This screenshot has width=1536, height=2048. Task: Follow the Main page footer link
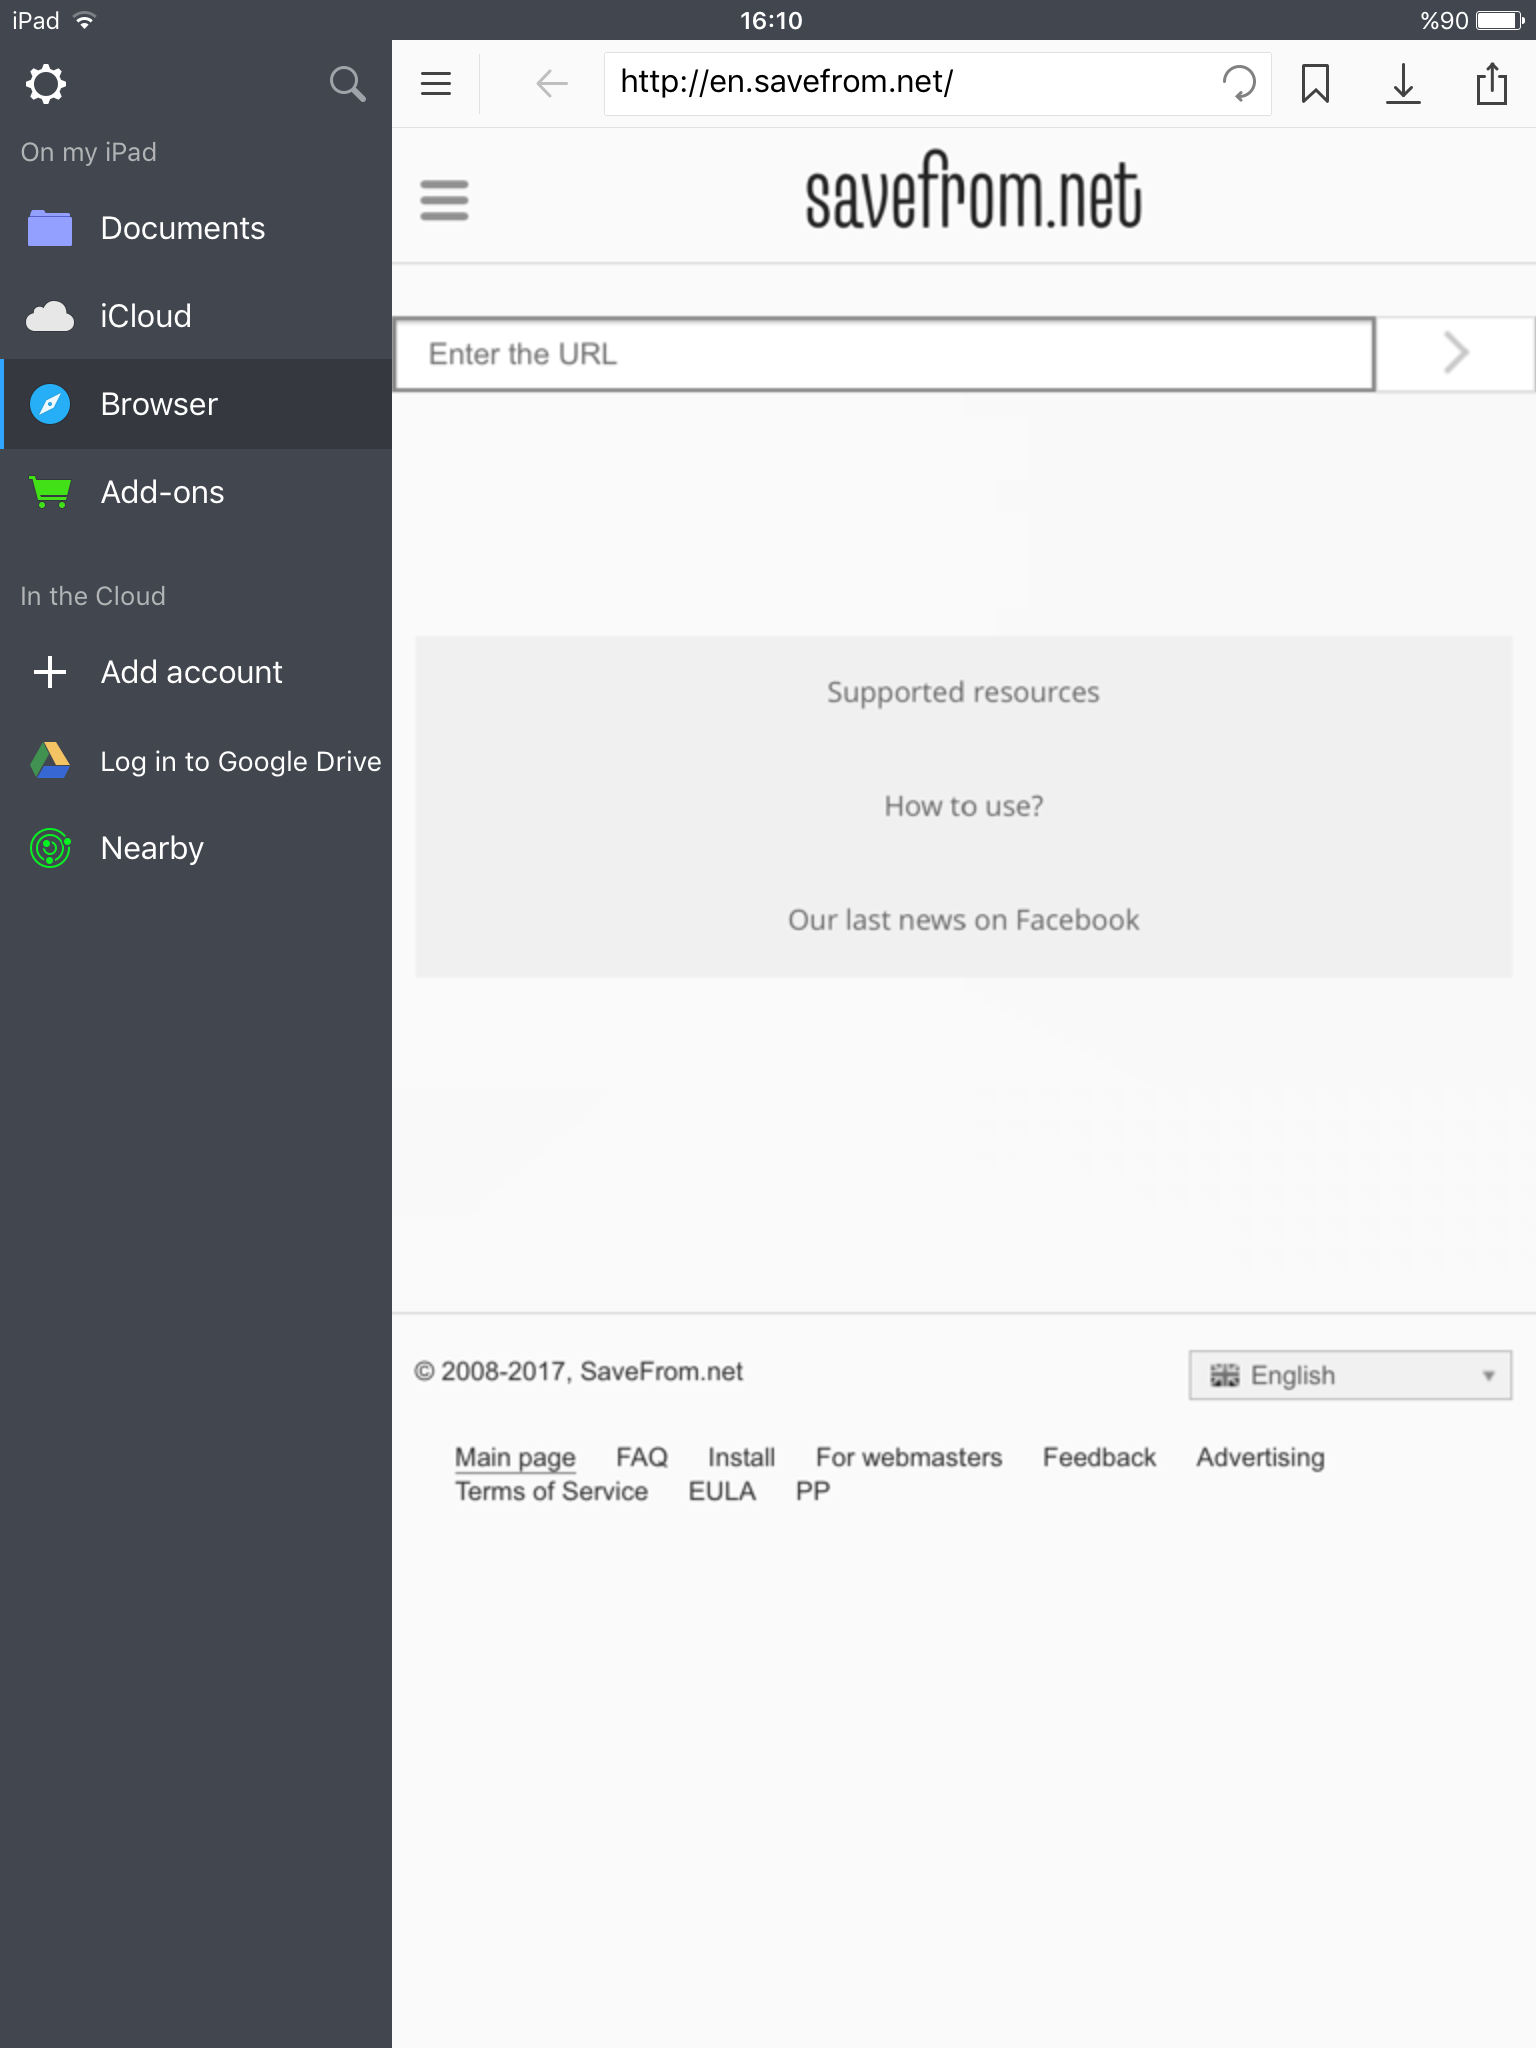pos(515,1457)
